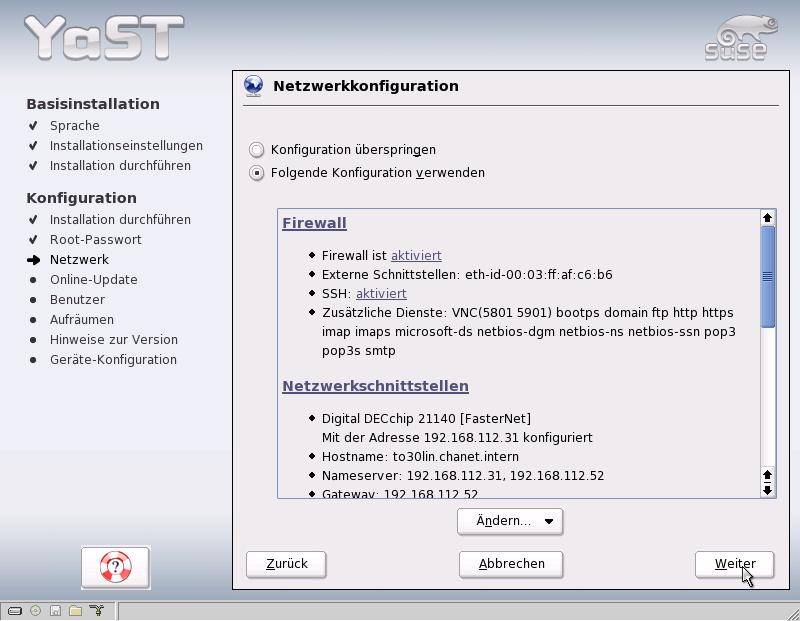The width and height of the screenshot is (800, 621).
Task: Continue with the Weiter button
Action: click(735, 564)
